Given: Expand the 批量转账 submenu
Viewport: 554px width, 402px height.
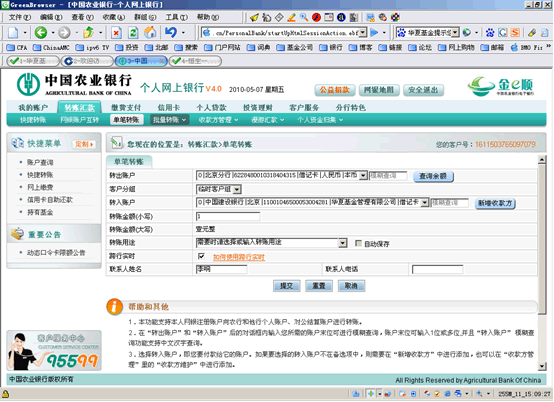Looking at the screenshot, I should [x=169, y=120].
